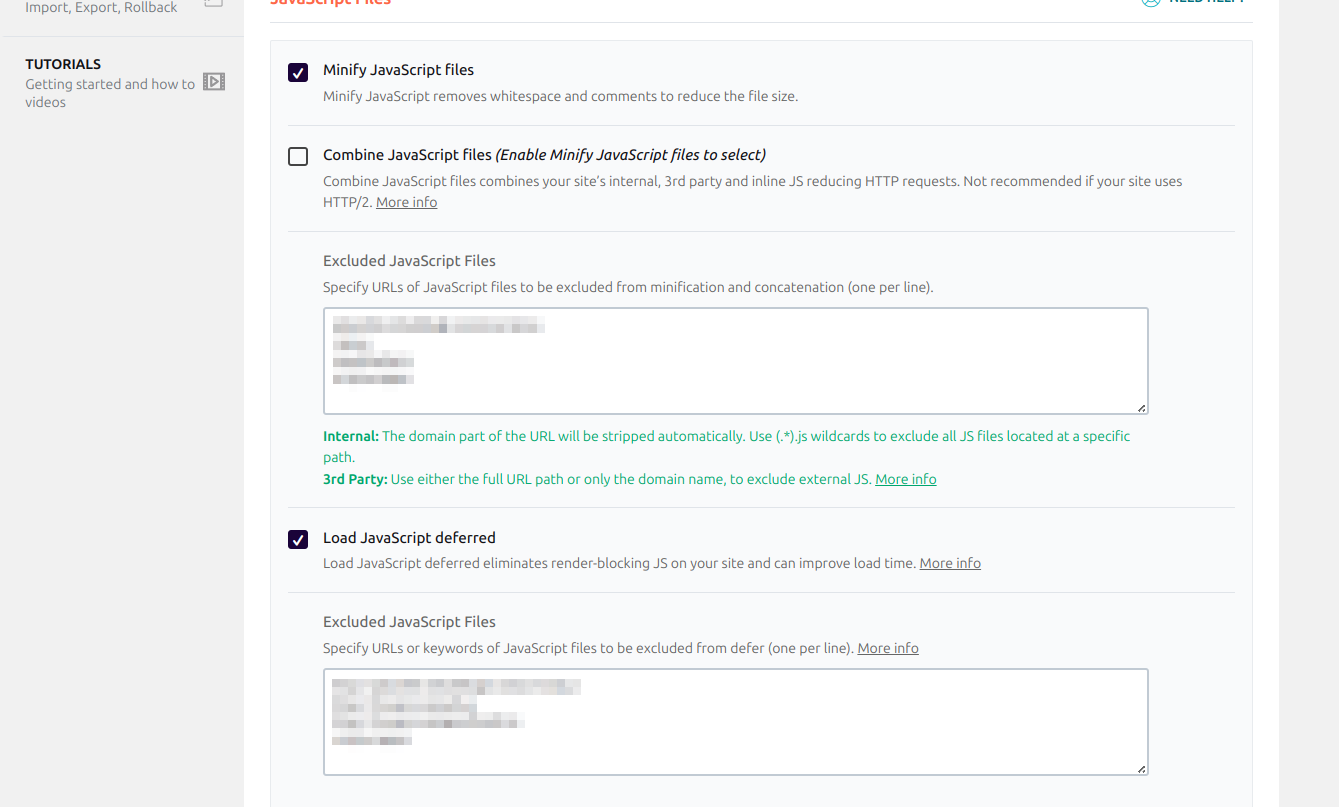Click "Getting started and how to videos" text

tap(110, 93)
